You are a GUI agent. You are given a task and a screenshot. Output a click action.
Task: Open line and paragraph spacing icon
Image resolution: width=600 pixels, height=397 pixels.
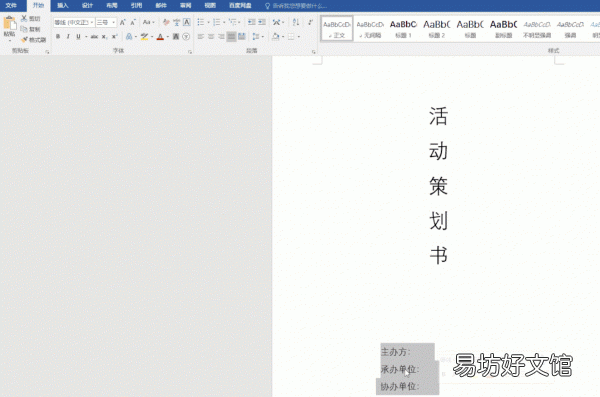256,37
